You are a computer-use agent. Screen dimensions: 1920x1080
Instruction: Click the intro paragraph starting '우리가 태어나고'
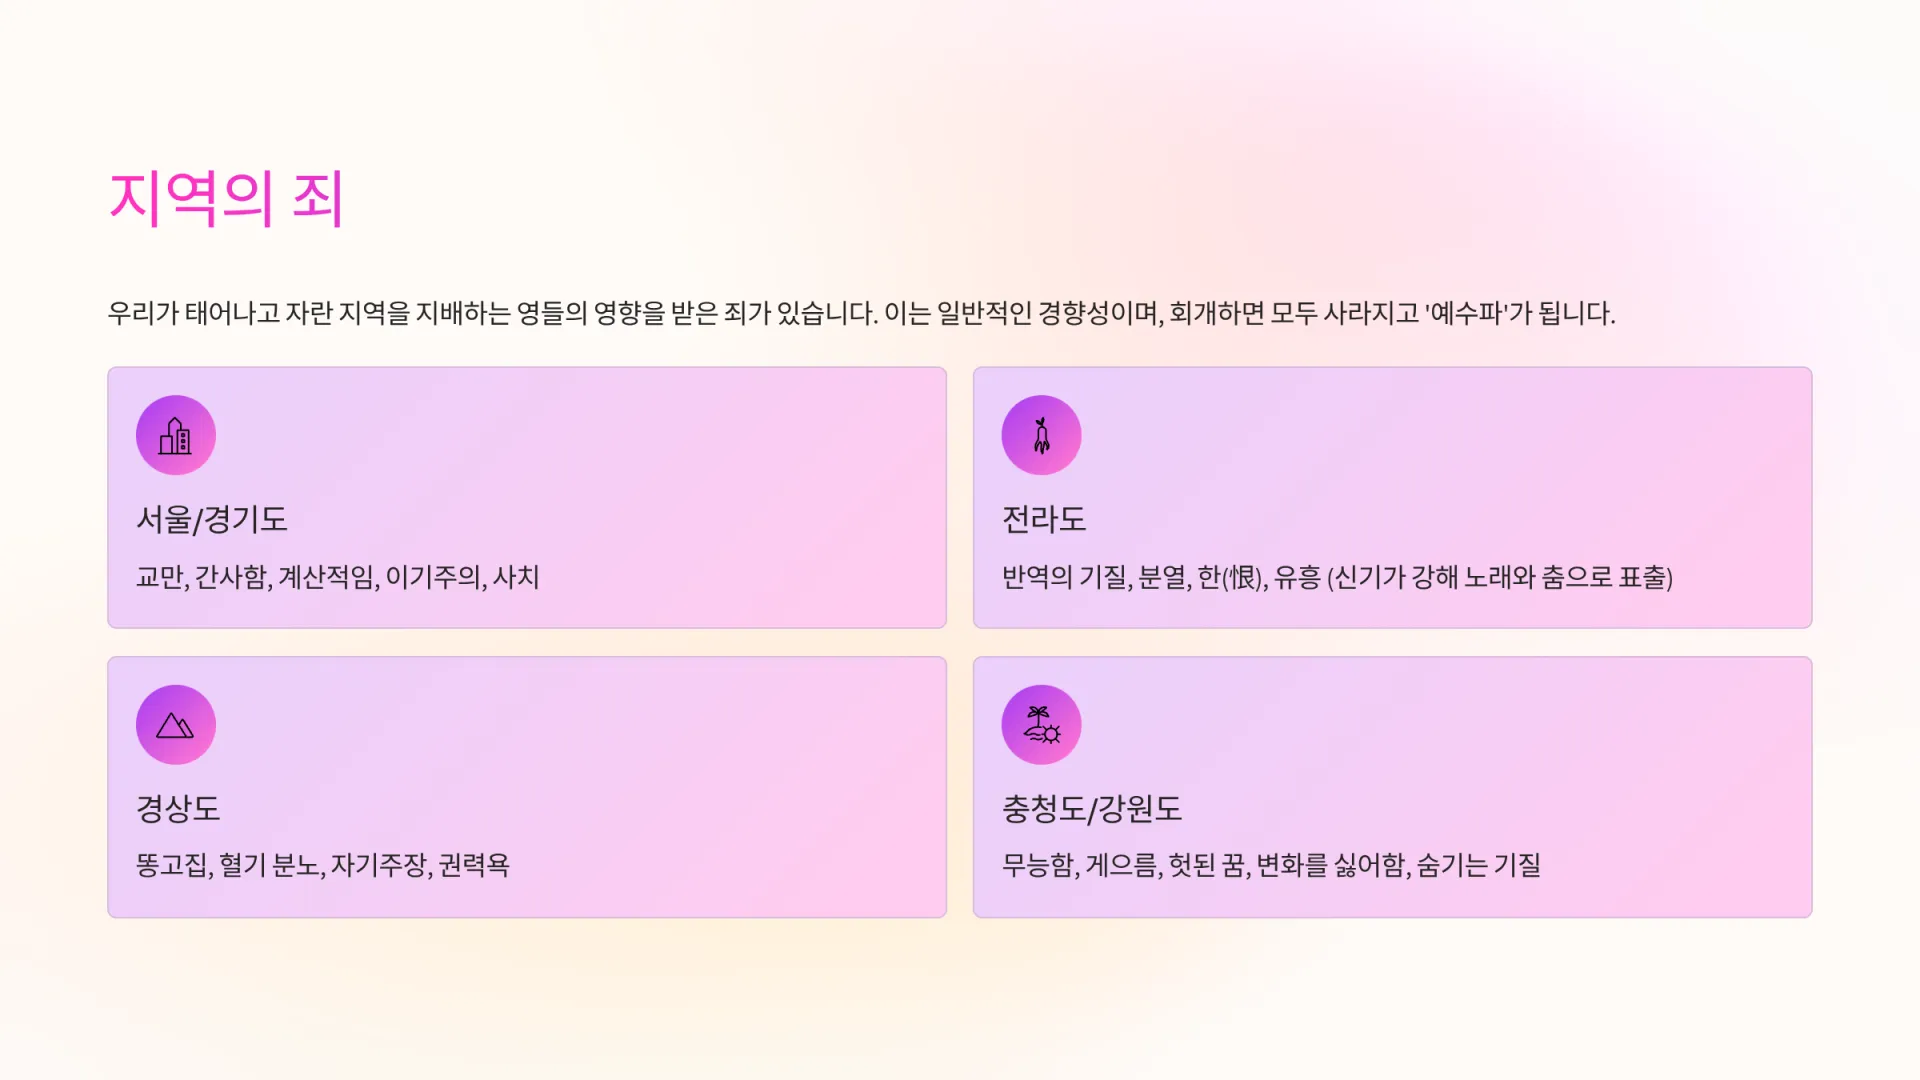click(x=860, y=314)
